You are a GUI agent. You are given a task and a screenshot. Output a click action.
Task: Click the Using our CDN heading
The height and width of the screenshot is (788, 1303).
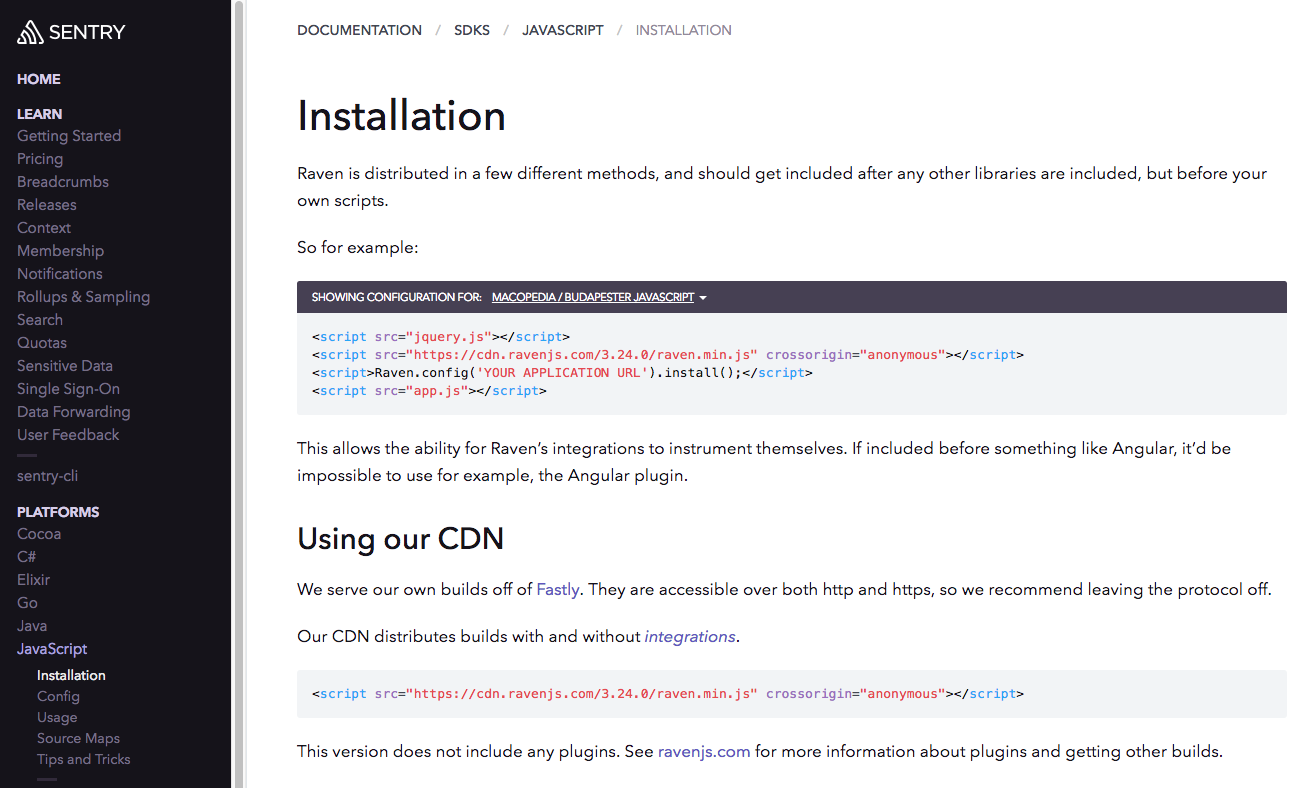point(400,539)
